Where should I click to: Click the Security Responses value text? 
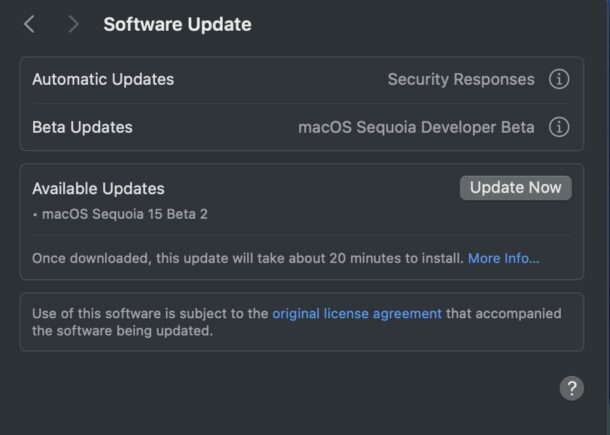(x=461, y=80)
